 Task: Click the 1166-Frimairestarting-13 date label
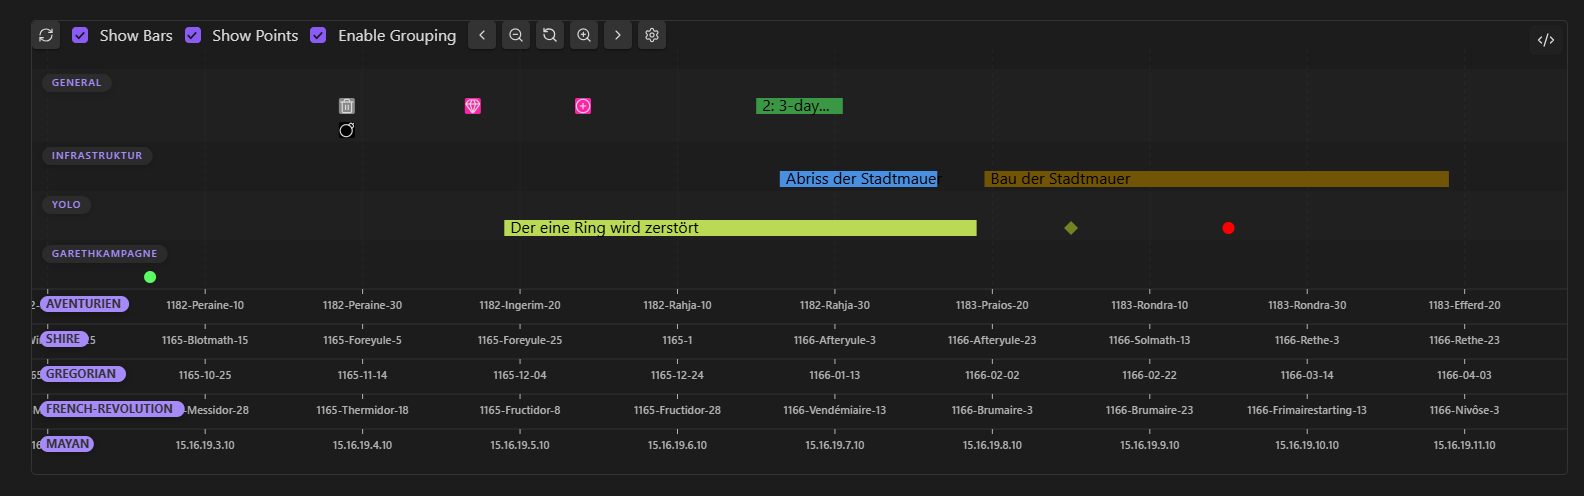1307,410
